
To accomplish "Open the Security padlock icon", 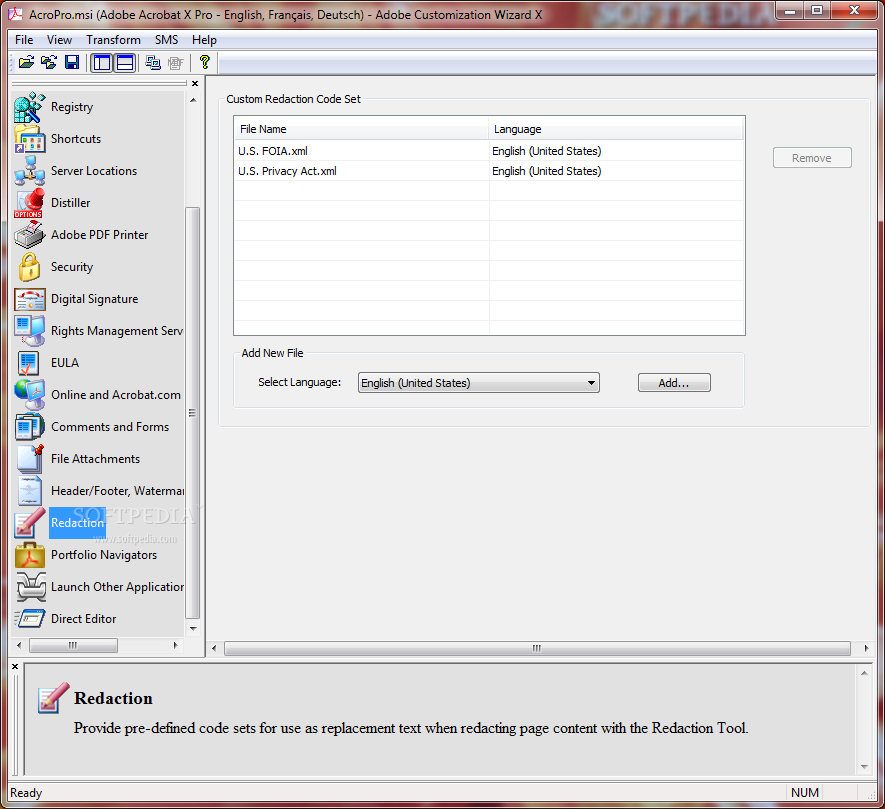I will point(29,267).
